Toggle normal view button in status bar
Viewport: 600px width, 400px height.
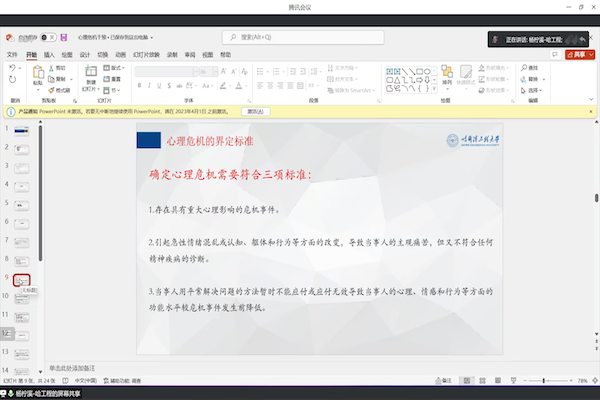point(466,381)
